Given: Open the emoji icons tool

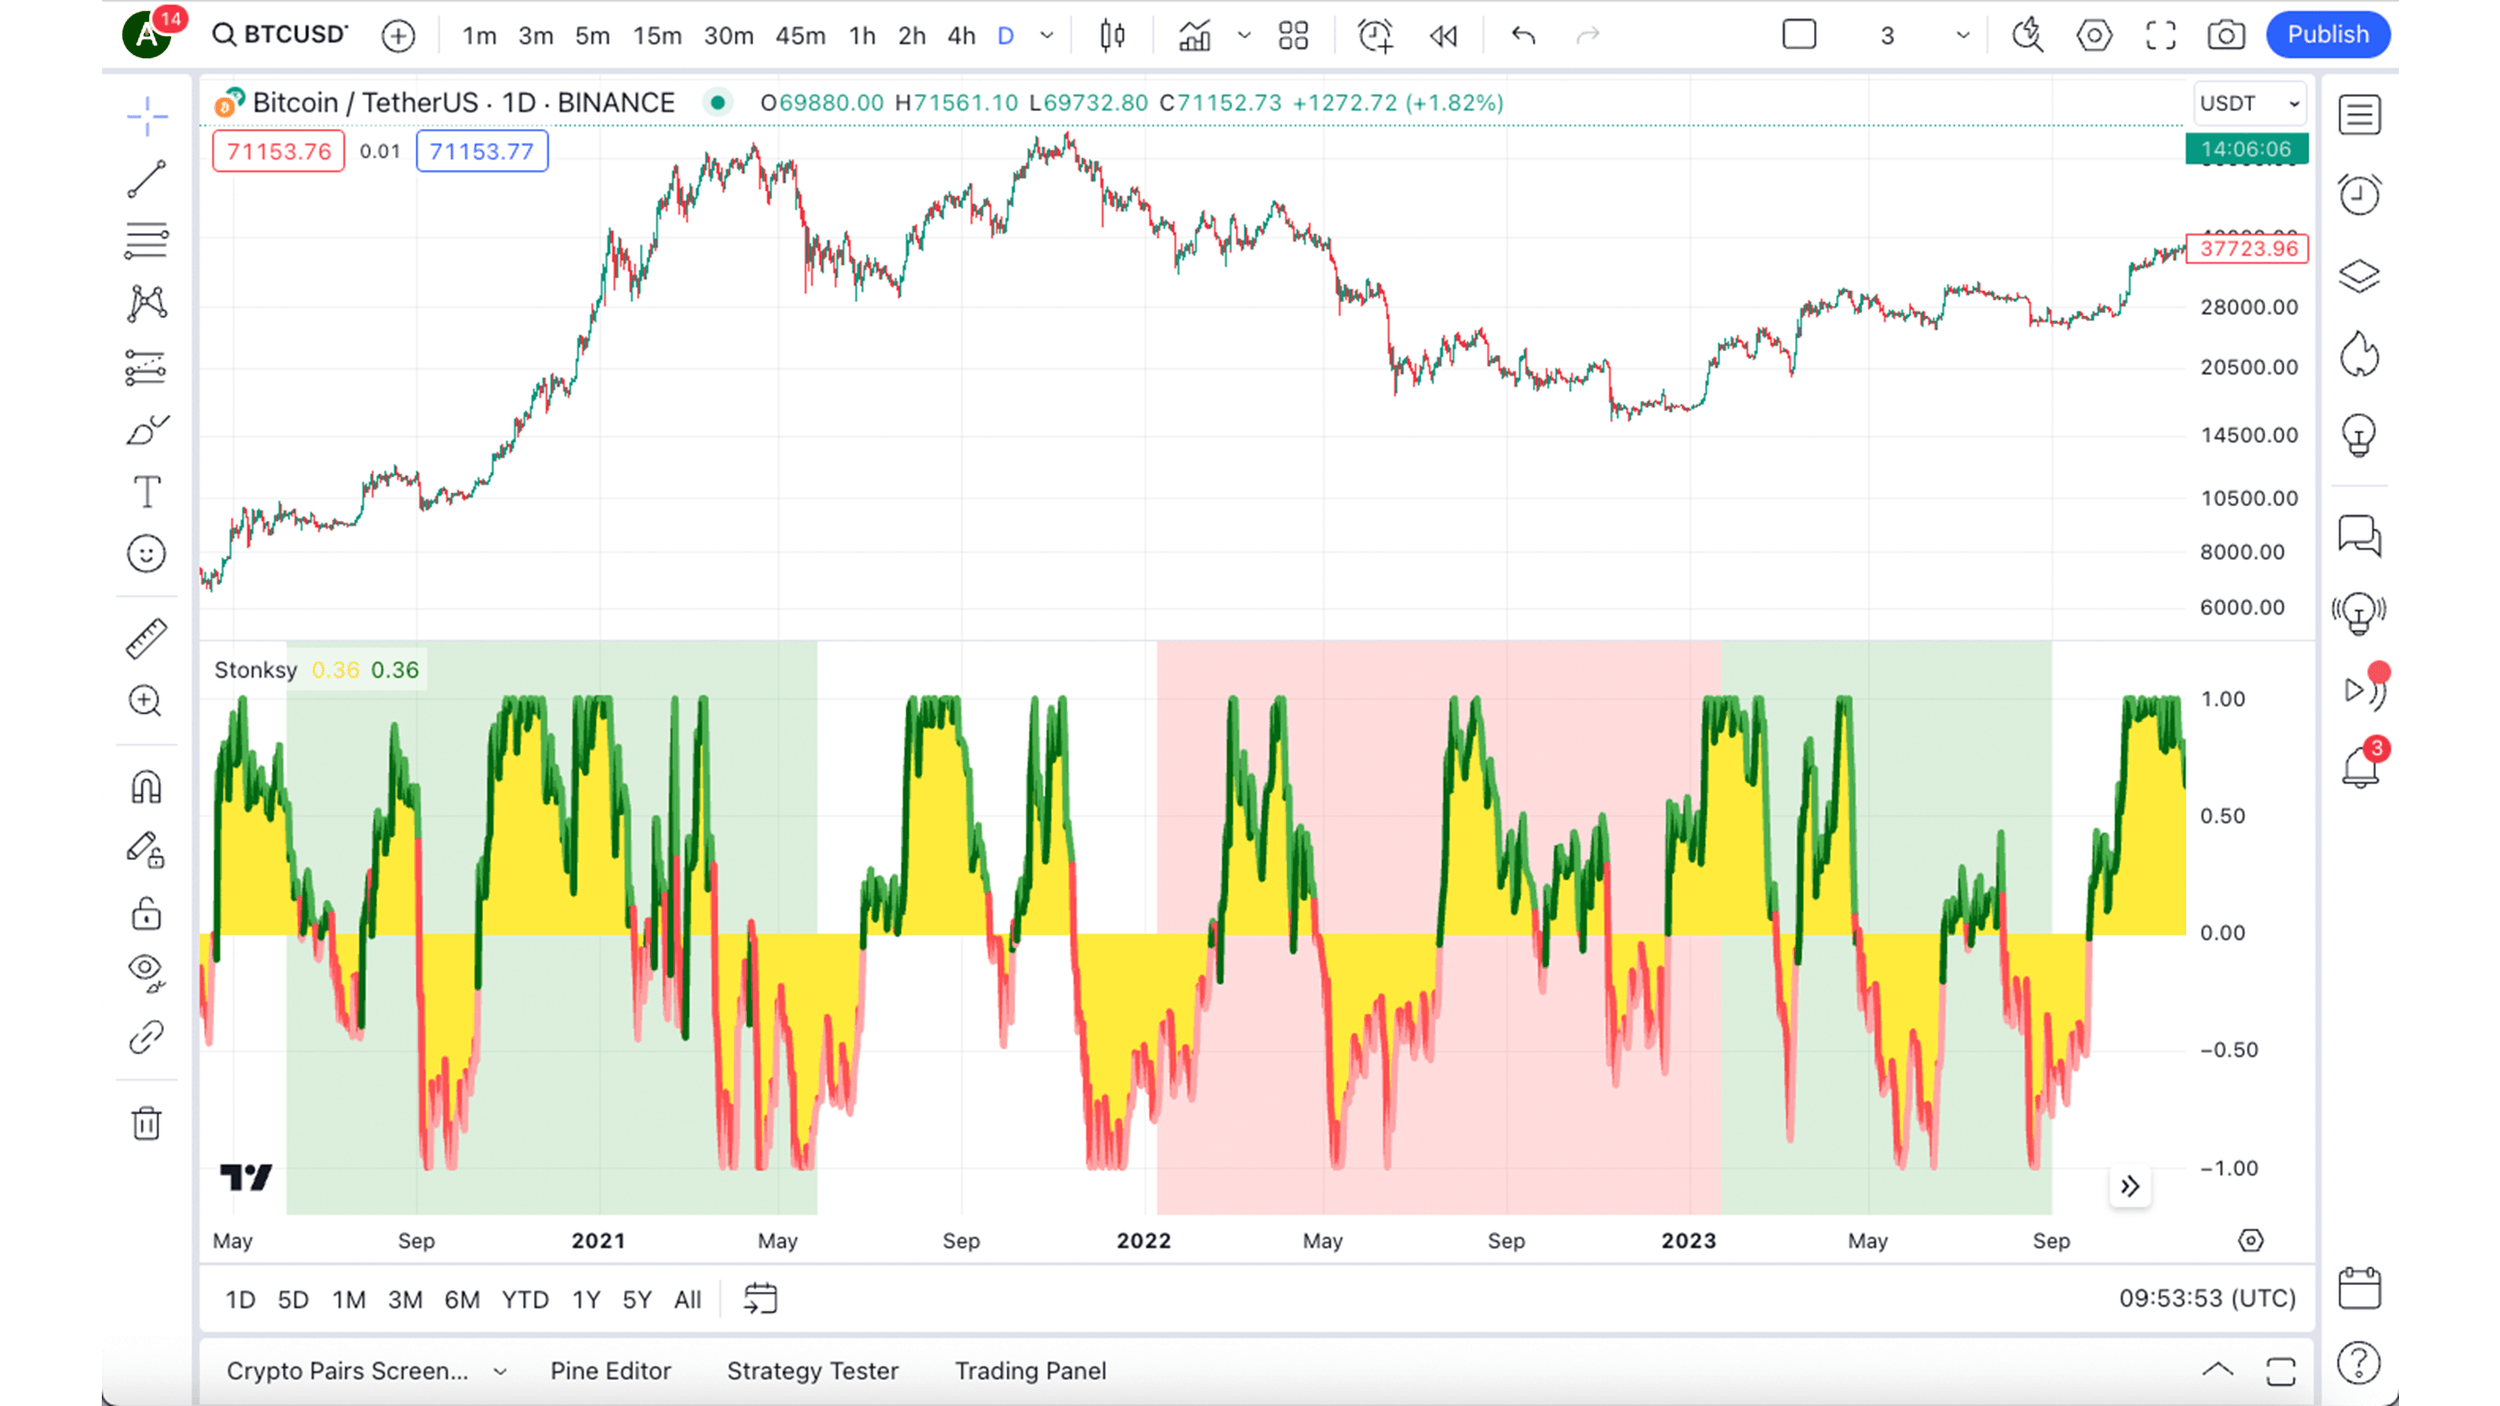Looking at the screenshot, I should (147, 554).
